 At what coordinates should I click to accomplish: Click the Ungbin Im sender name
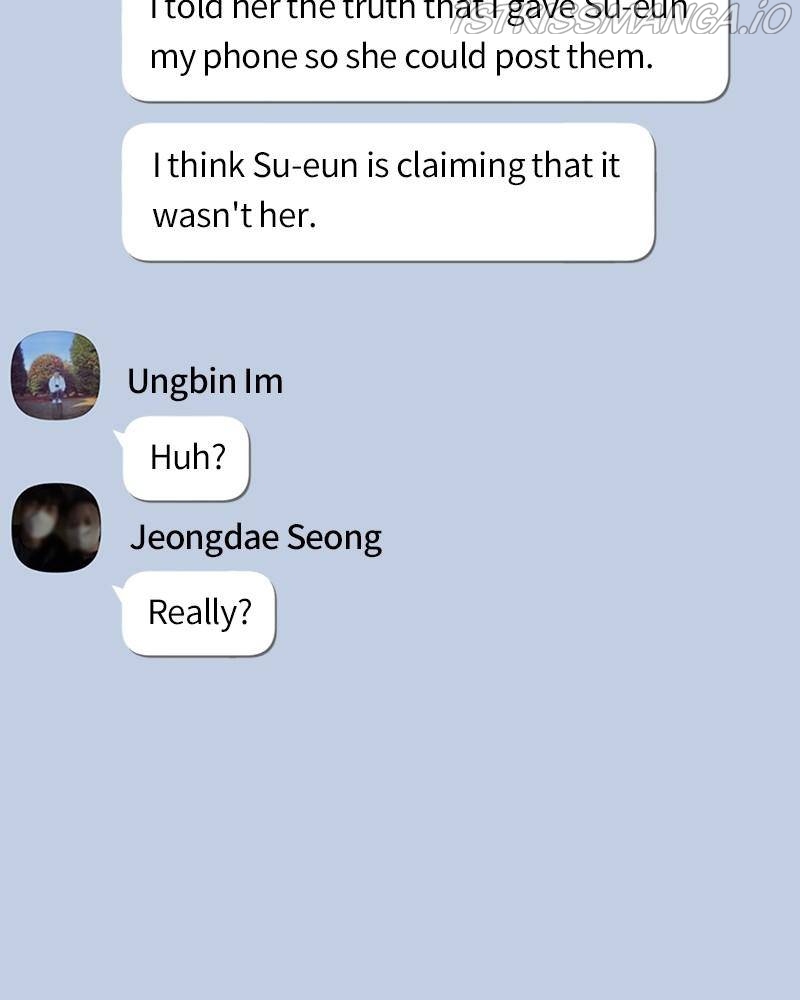tap(205, 381)
